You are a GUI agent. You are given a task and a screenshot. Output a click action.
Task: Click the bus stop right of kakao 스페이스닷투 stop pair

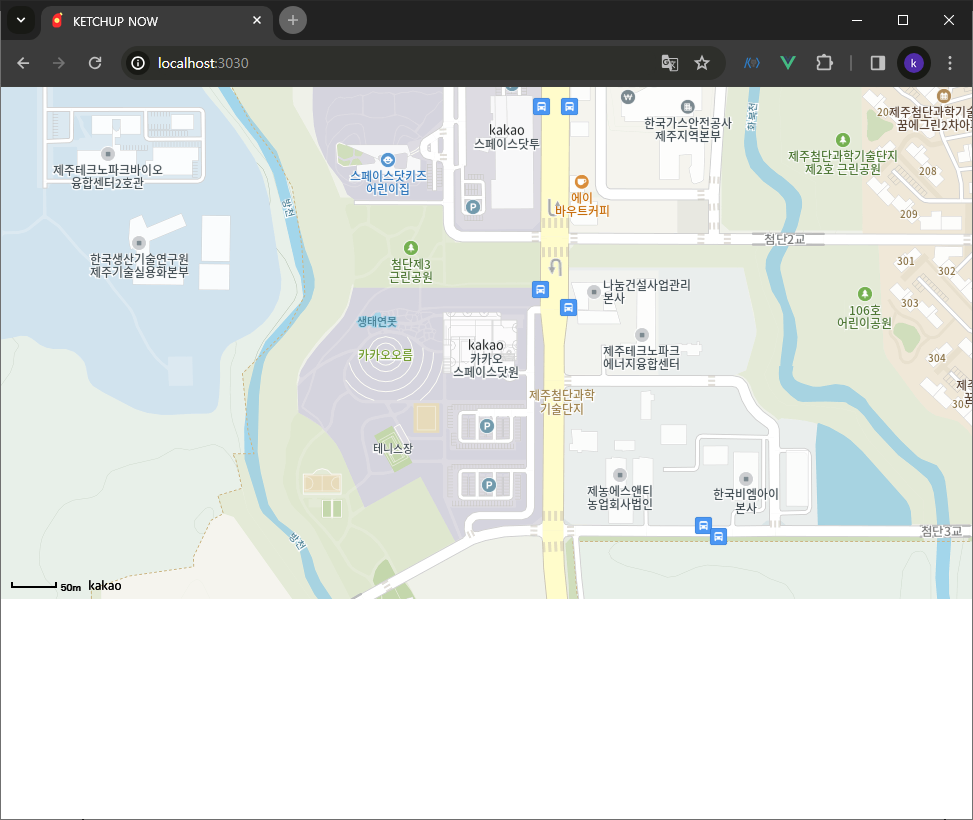[569, 106]
